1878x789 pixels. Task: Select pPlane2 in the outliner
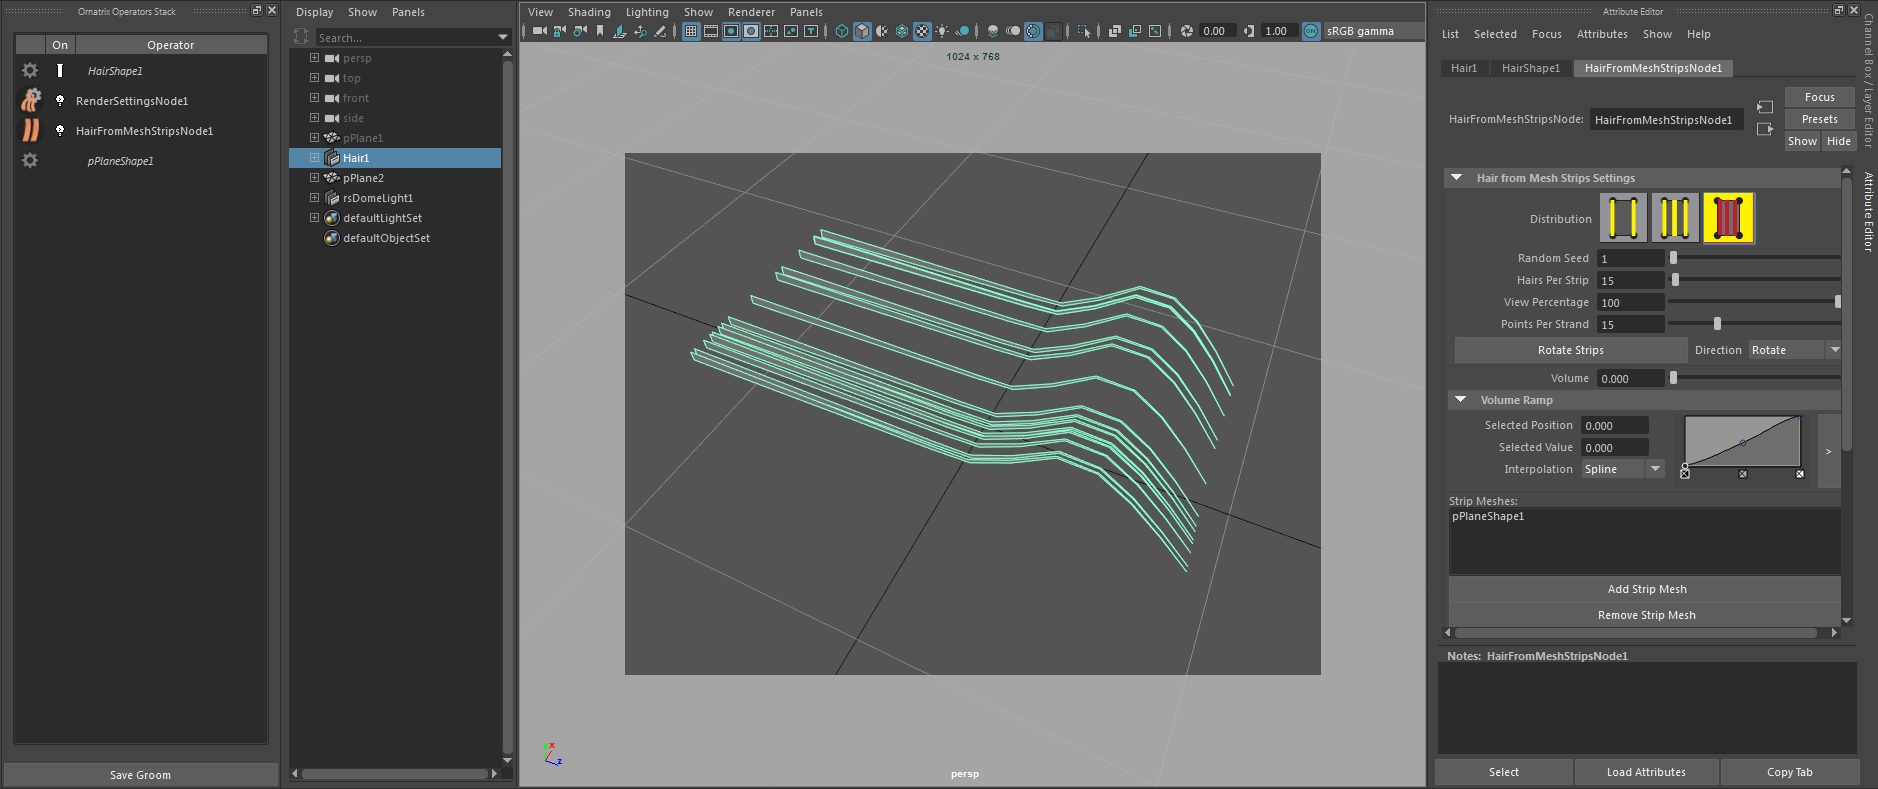click(x=363, y=178)
